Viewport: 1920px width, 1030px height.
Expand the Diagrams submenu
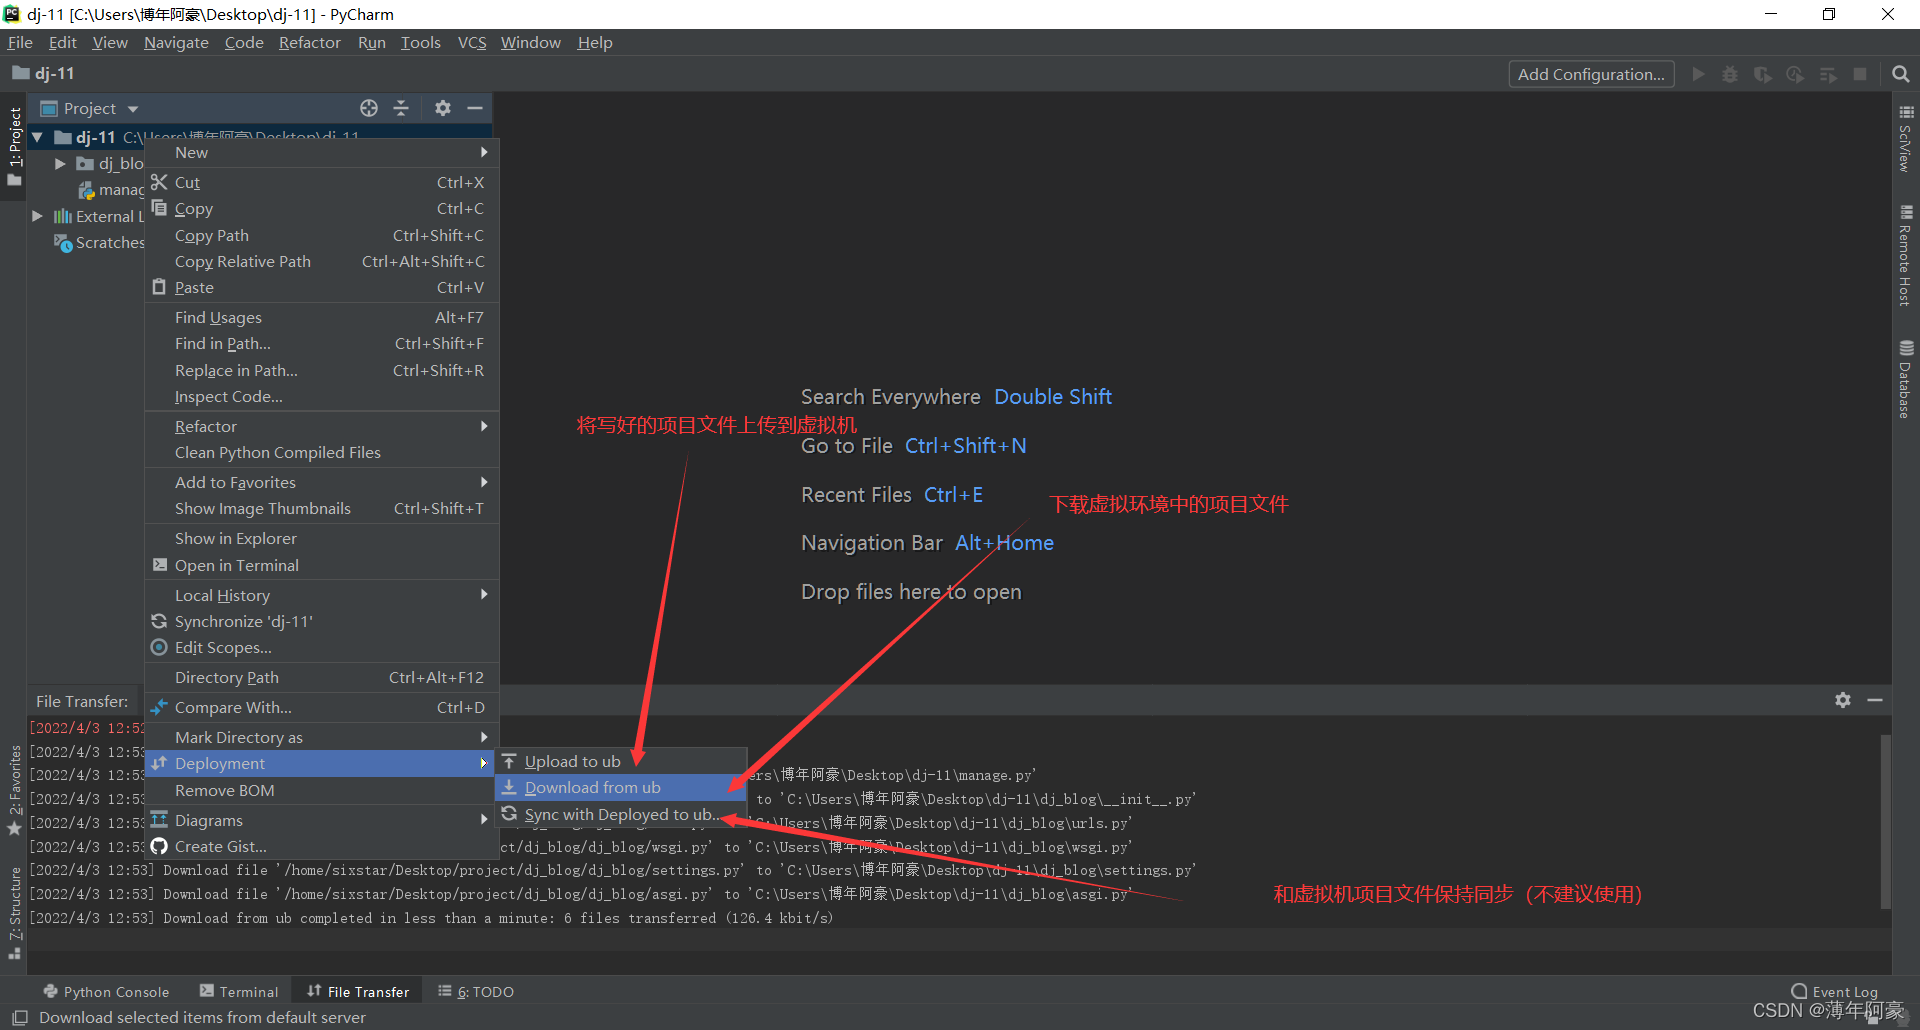pyautogui.click(x=322, y=820)
